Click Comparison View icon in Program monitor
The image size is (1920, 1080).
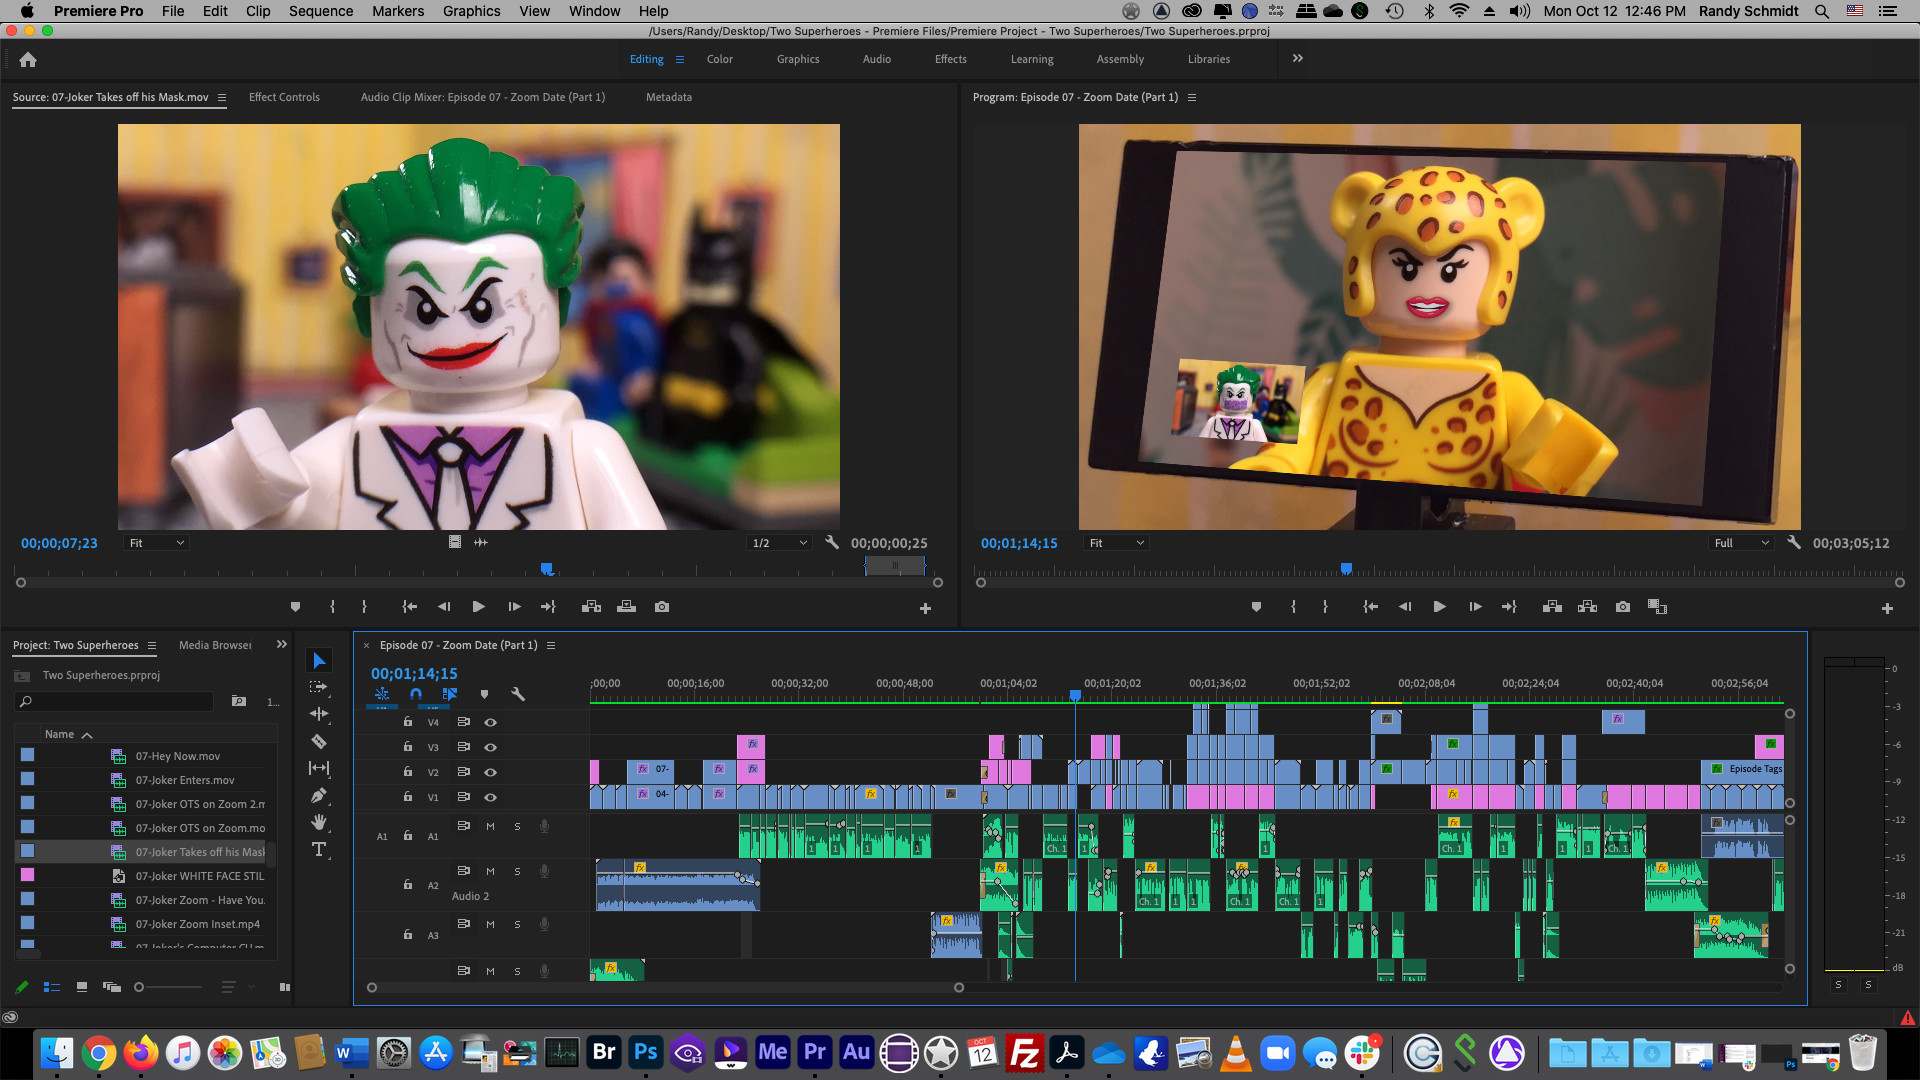pos(1657,607)
